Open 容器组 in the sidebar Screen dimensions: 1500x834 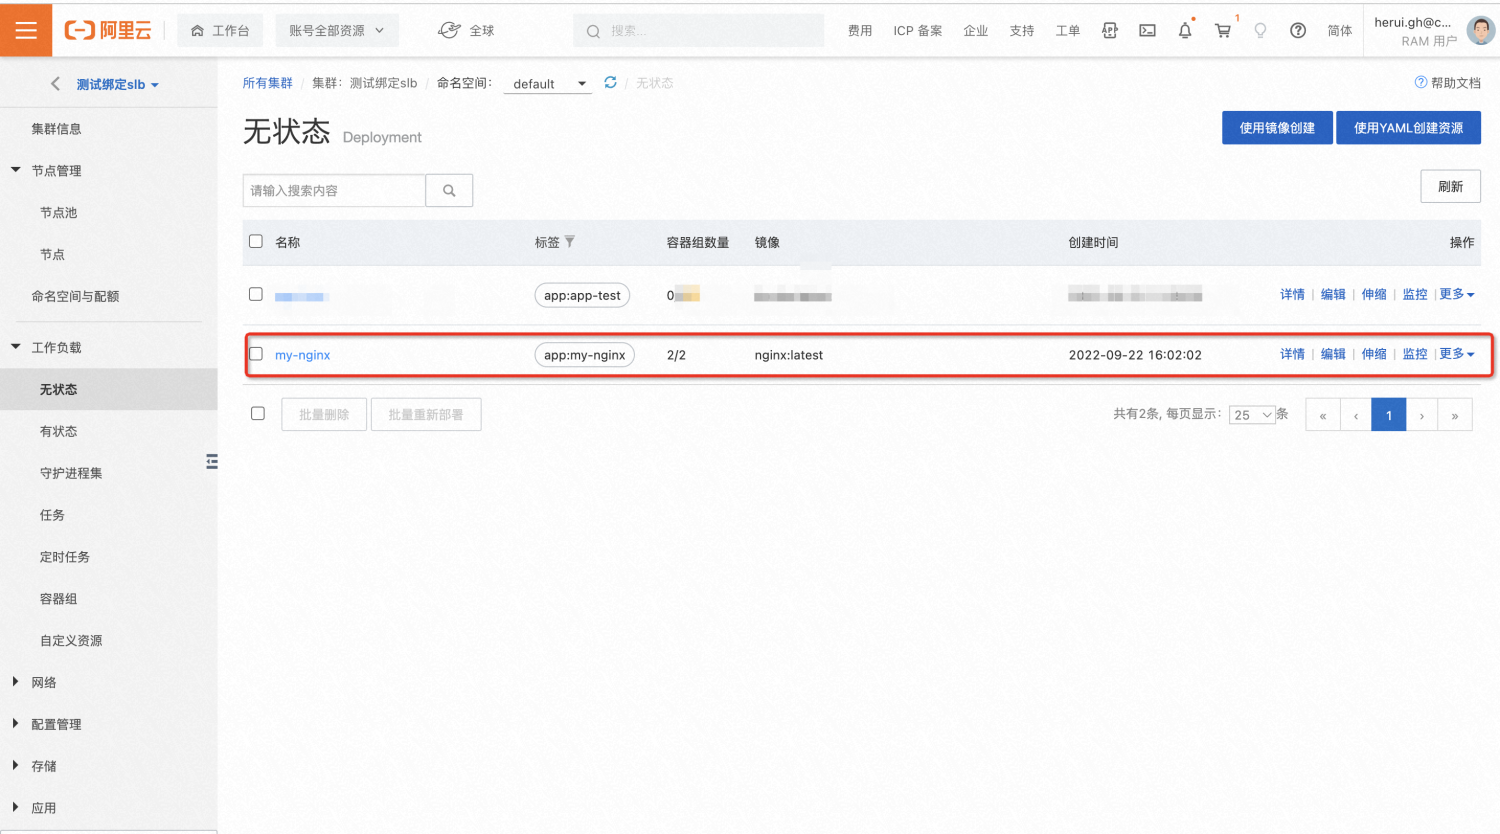coord(58,599)
